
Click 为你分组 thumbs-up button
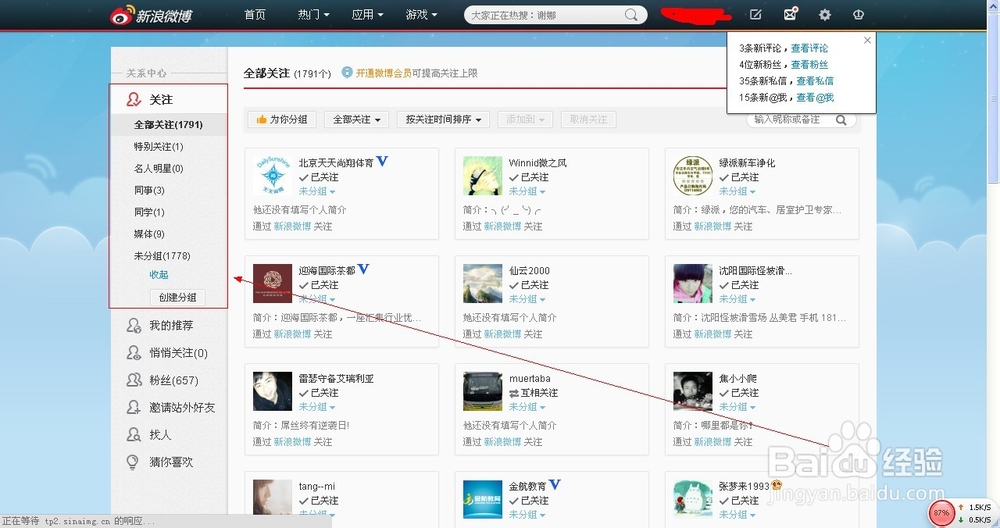(x=281, y=119)
